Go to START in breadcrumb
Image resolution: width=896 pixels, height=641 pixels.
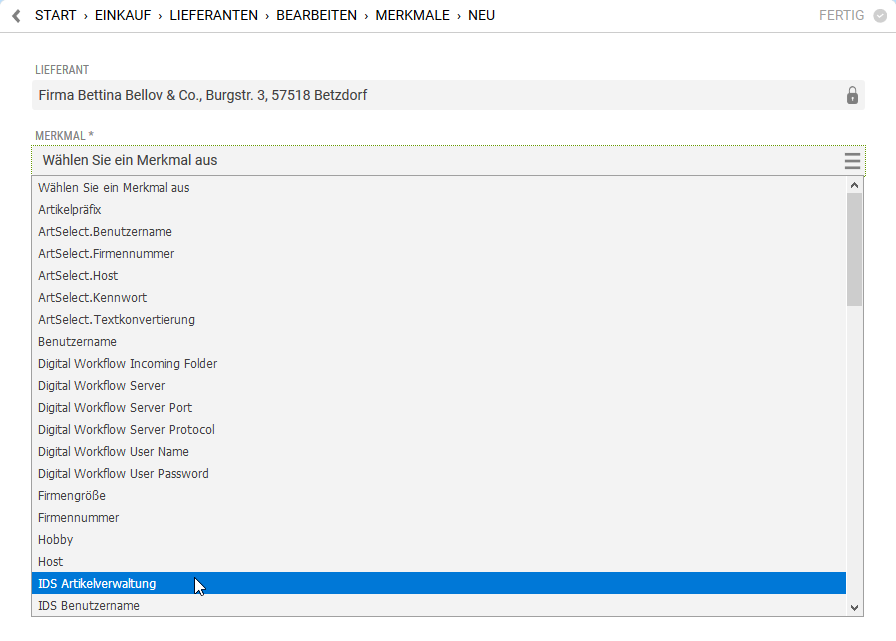[55, 16]
